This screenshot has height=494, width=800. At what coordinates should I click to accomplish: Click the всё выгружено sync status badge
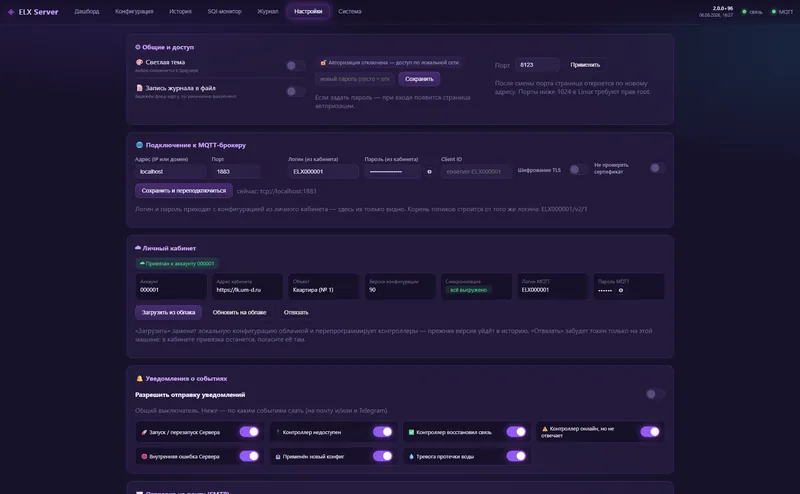click(x=468, y=290)
